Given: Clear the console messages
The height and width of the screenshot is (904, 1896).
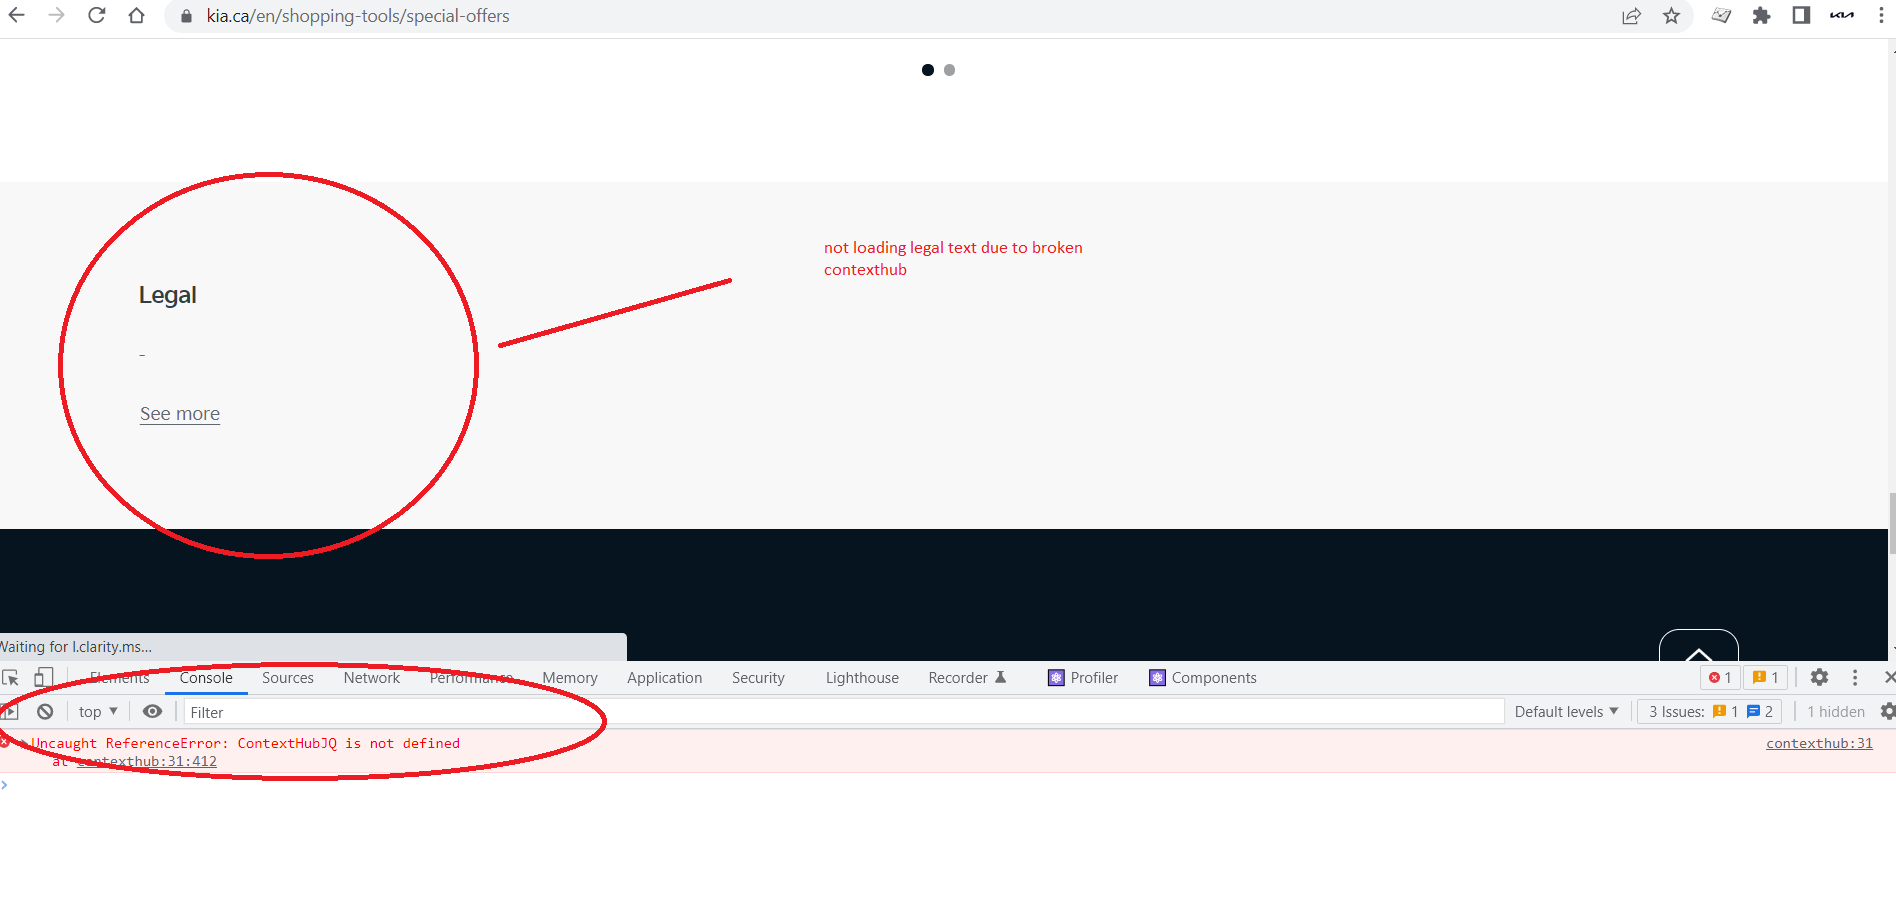Looking at the screenshot, I should (x=45, y=711).
